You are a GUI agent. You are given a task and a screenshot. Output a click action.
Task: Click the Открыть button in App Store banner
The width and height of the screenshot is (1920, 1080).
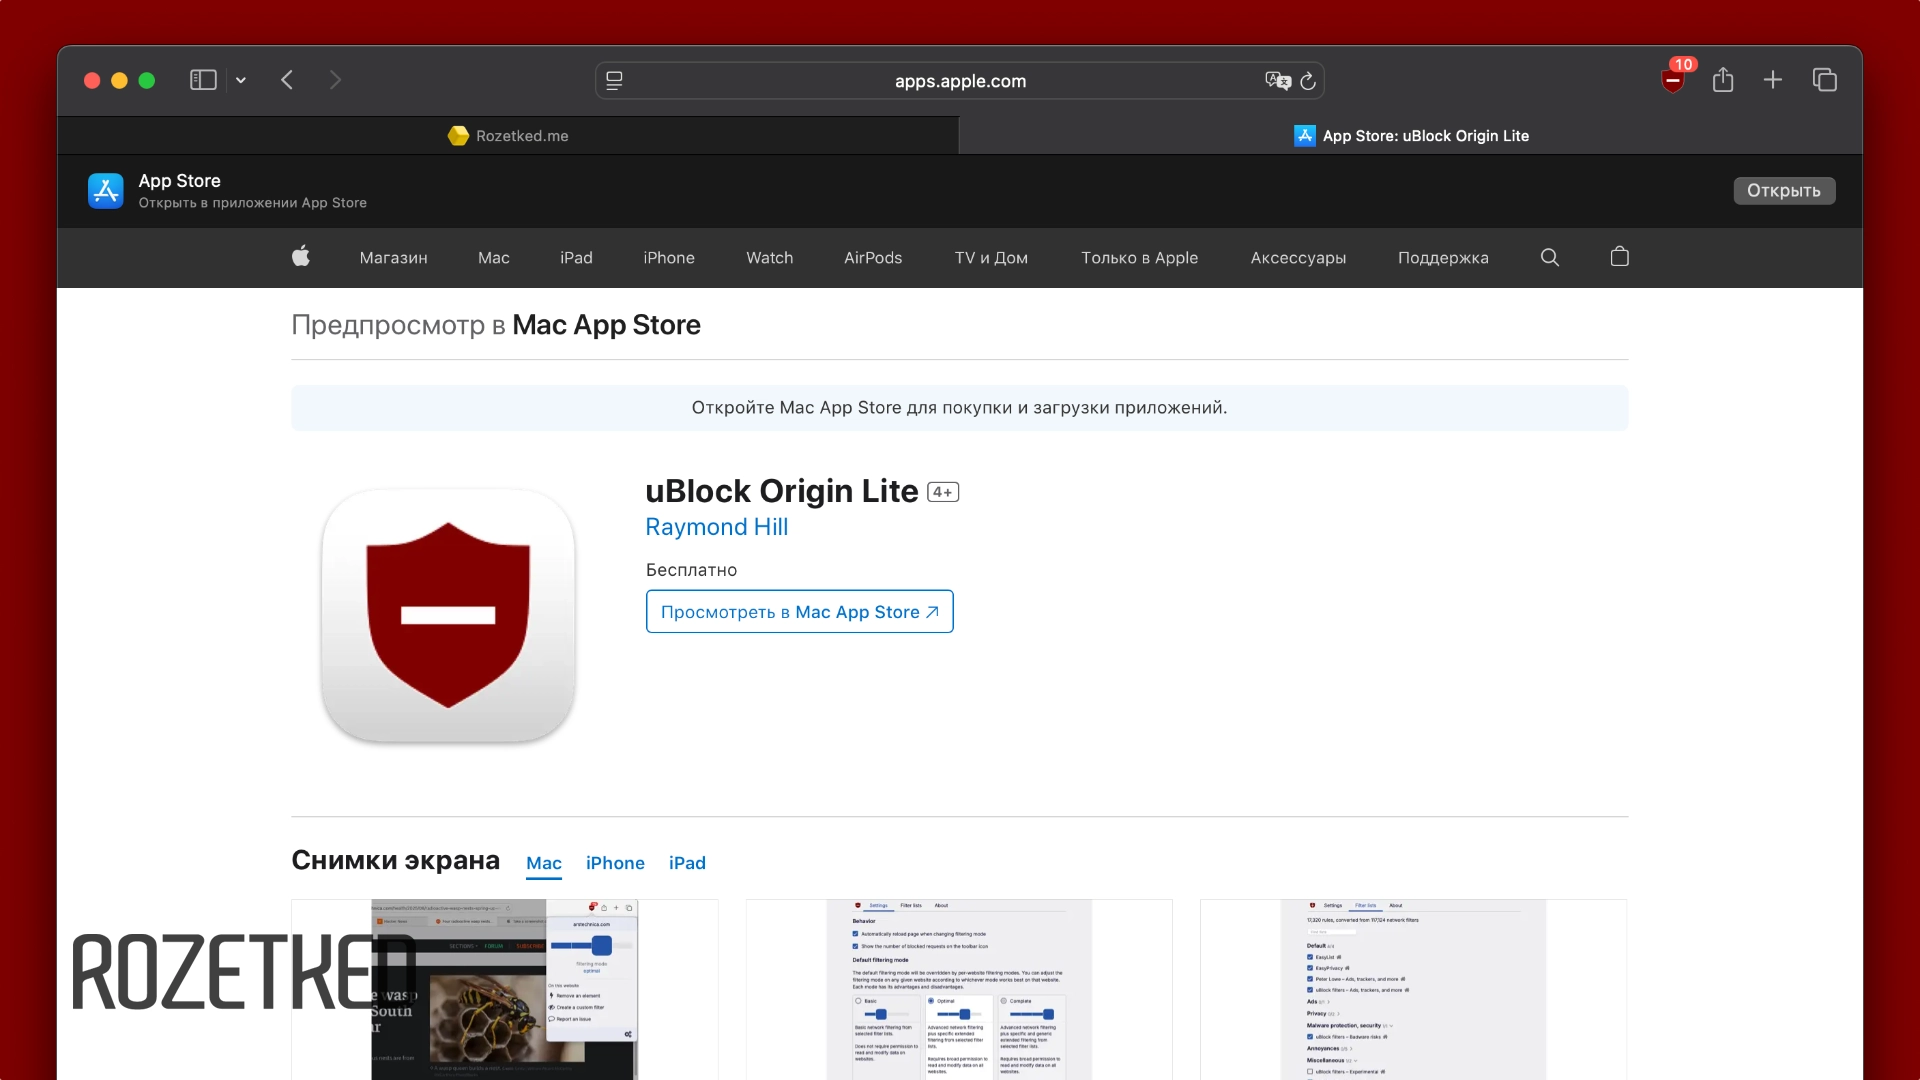pos(1783,191)
